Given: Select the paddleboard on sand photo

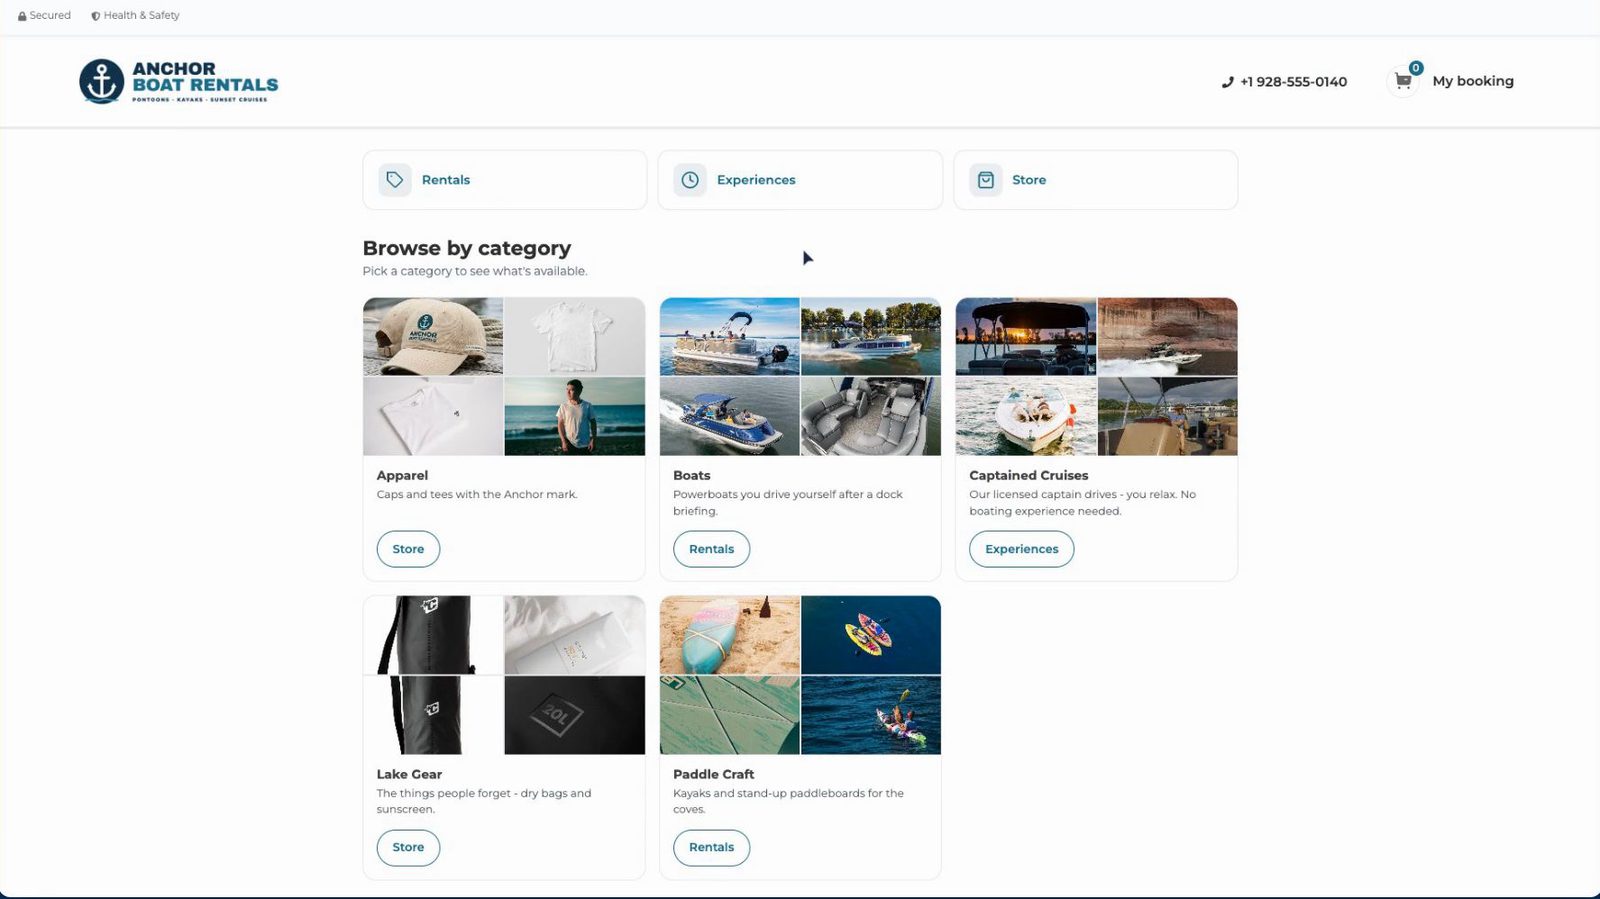Looking at the screenshot, I should point(730,635).
